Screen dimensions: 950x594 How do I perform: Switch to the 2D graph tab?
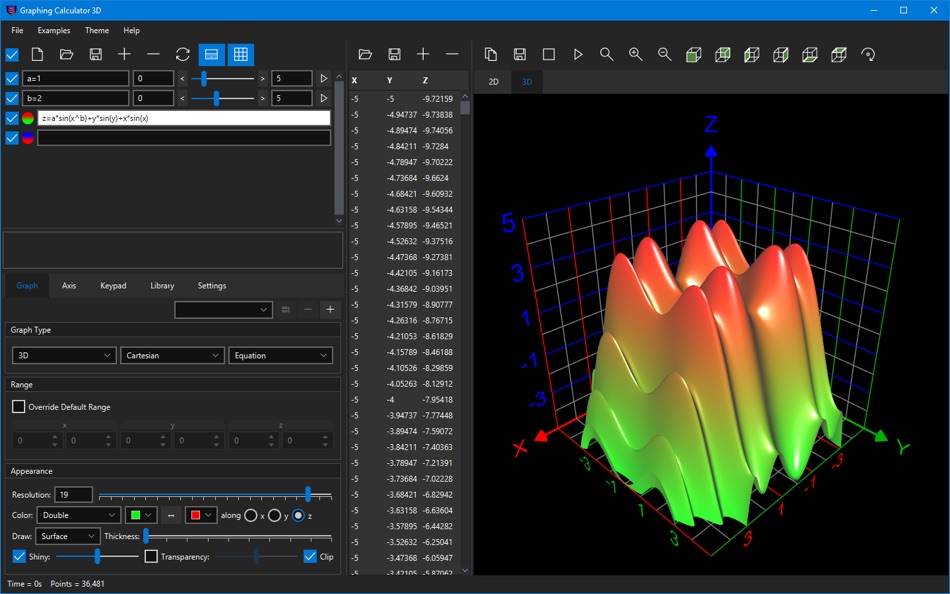pyautogui.click(x=493, y=82)
